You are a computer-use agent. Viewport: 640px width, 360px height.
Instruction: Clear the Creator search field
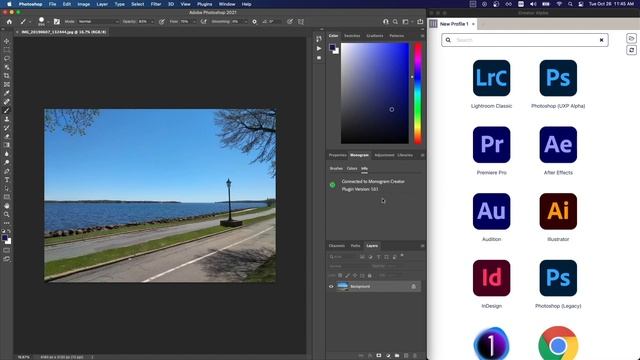[601, 40]
